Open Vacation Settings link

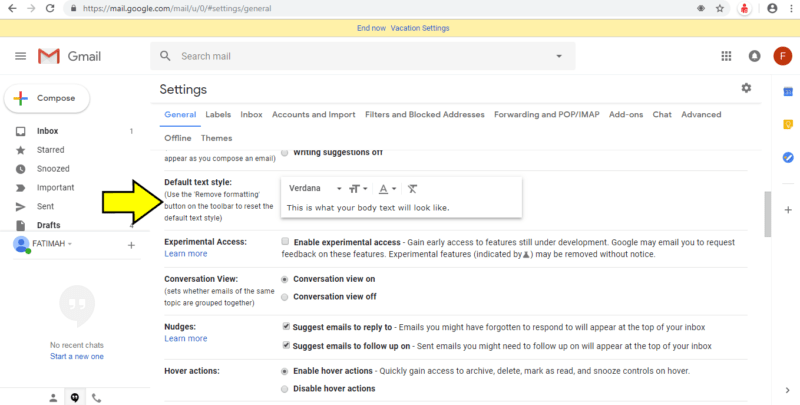coord(420,28)
